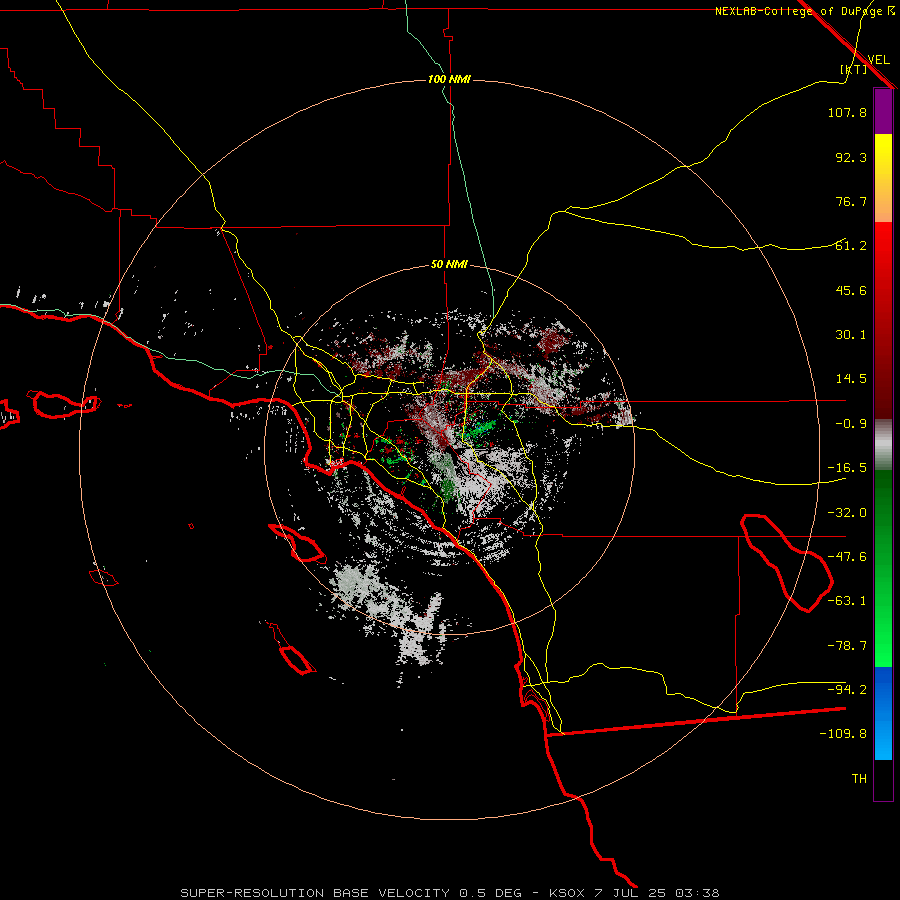Click the 100 NMI range ring label
Viewport: 900px width, 900px height.
click(449, 79)
